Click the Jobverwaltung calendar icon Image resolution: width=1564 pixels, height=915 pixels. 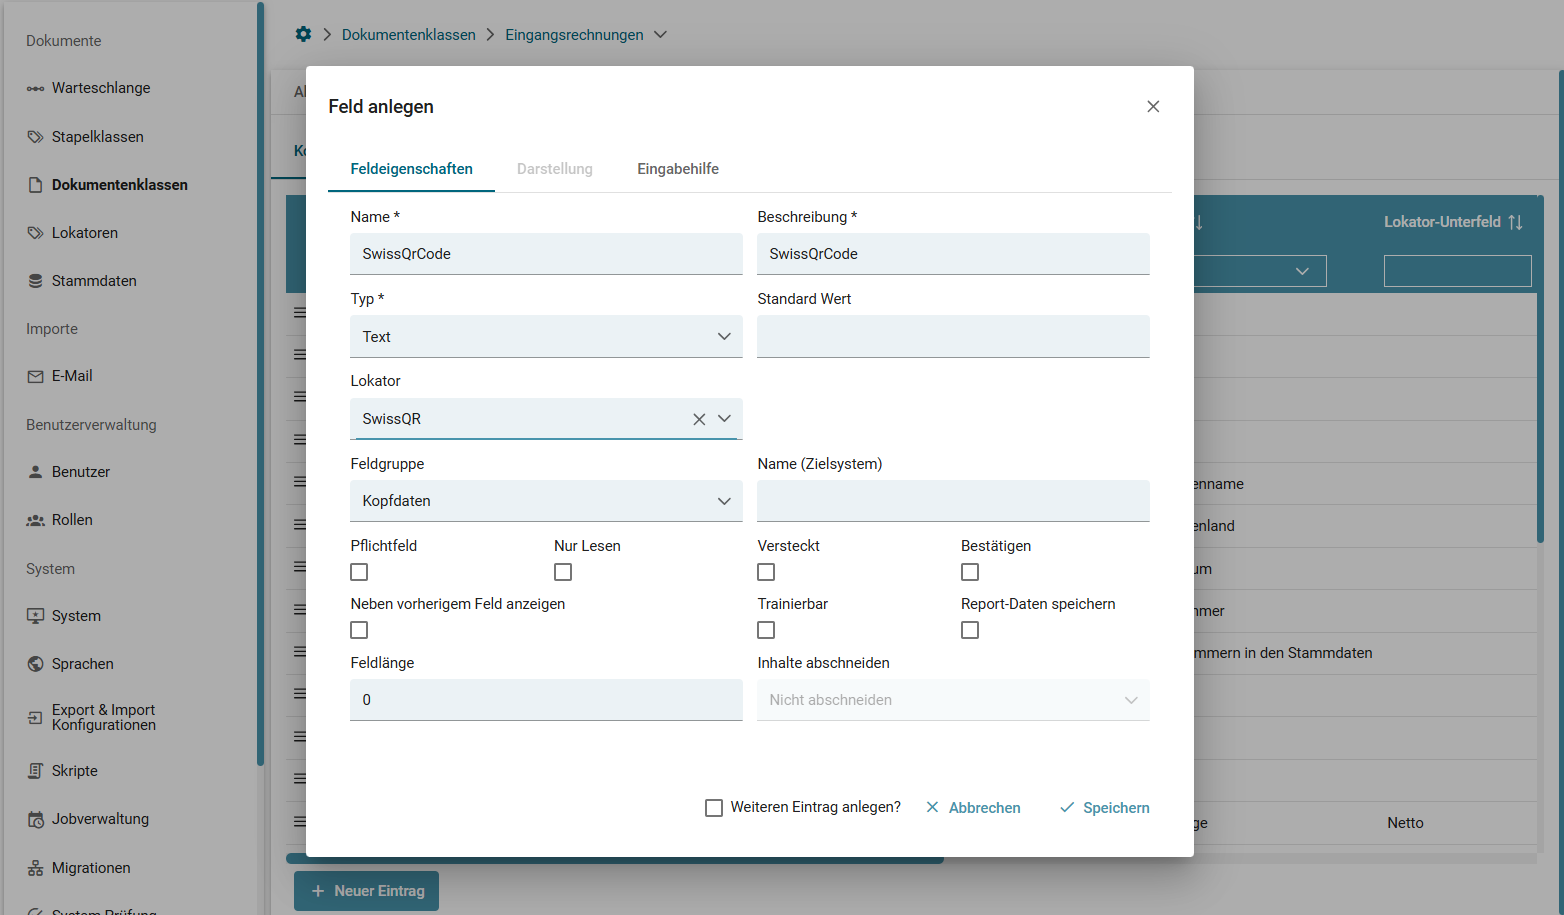pyautogui.click(x=35, y=819)
